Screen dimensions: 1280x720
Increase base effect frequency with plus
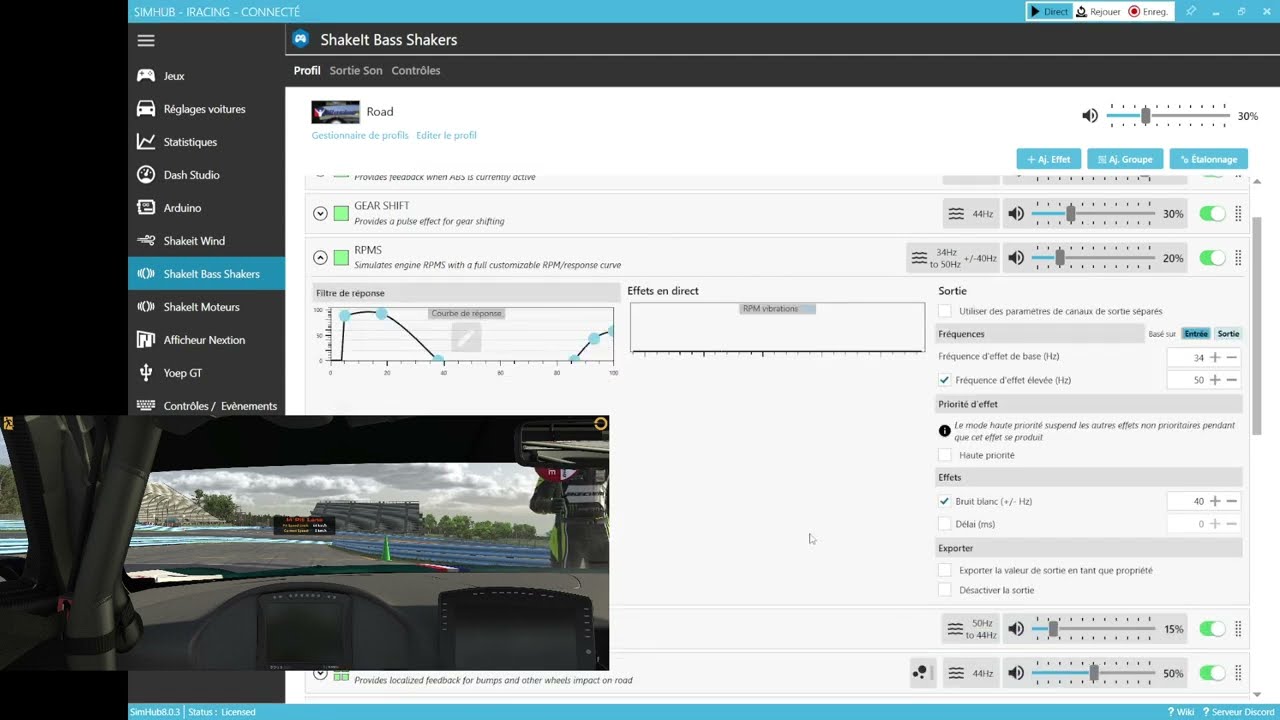(1215, 357)
